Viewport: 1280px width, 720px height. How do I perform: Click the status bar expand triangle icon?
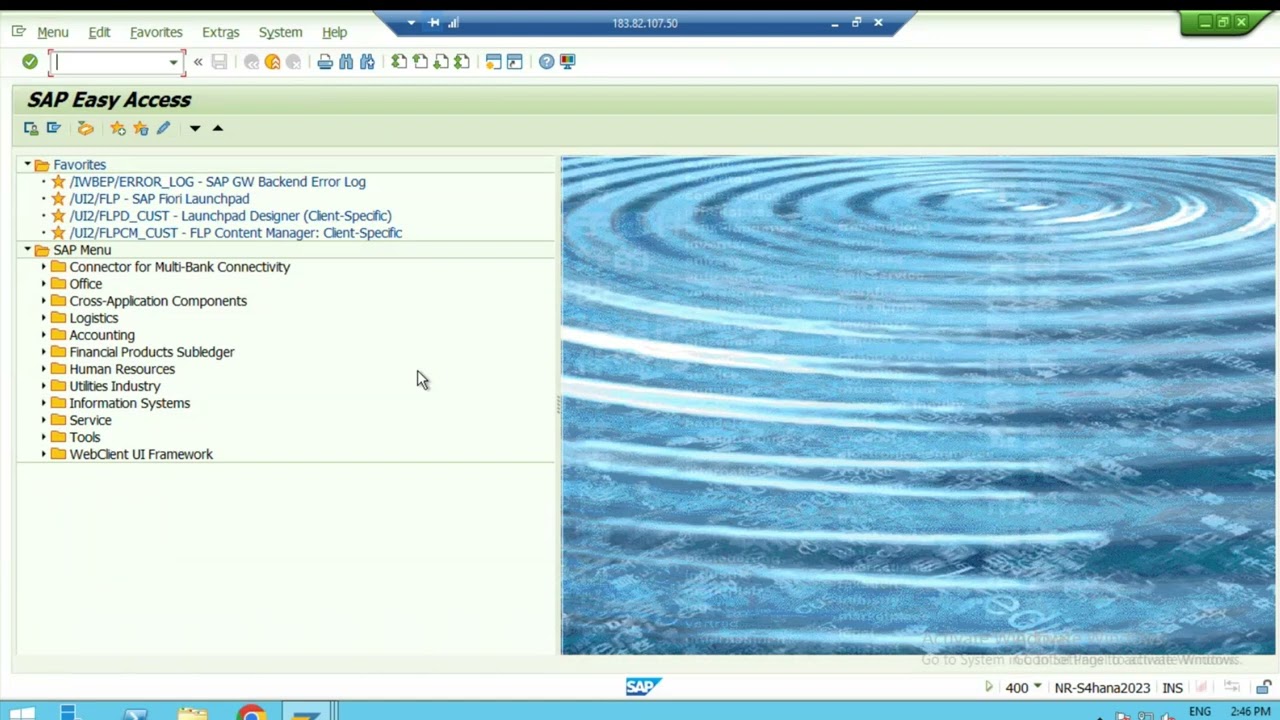pos(988,687)
